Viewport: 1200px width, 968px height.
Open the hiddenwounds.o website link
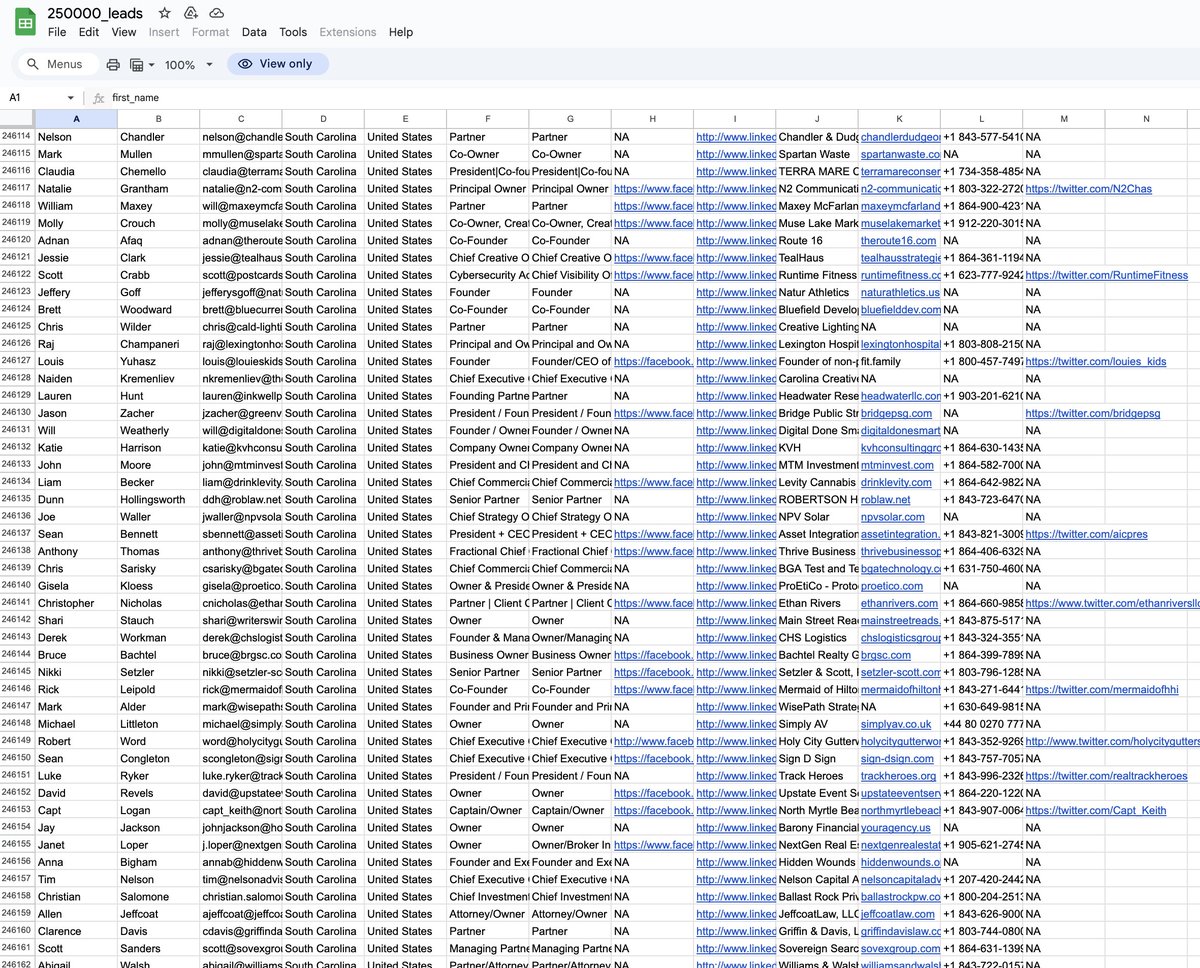pyautogui.click(x=899, y=862)
